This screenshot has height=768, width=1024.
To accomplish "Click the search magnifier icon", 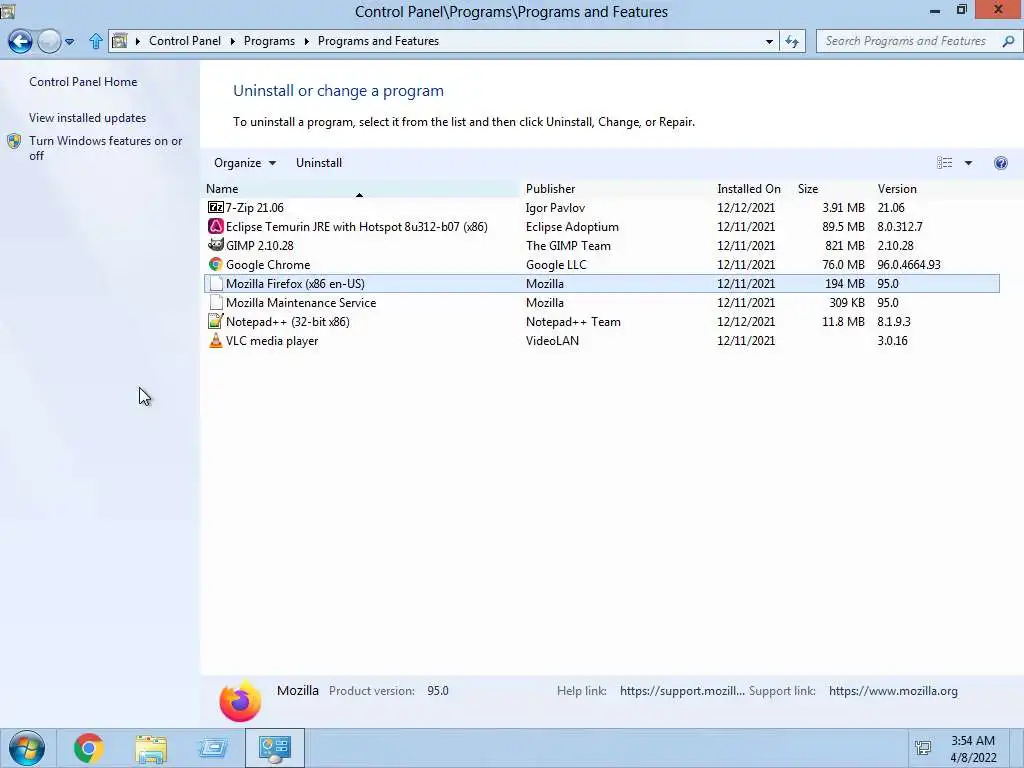I will 1008,41.
